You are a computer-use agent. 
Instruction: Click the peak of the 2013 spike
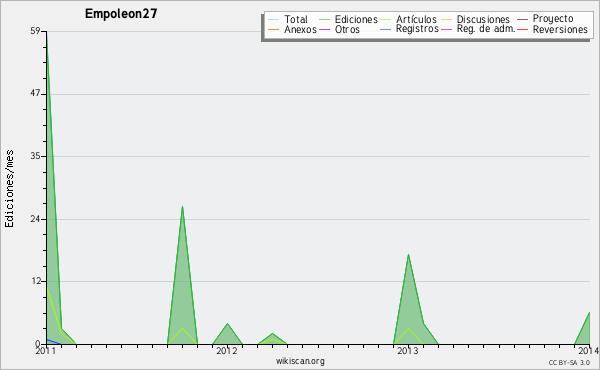pos(408,255)
